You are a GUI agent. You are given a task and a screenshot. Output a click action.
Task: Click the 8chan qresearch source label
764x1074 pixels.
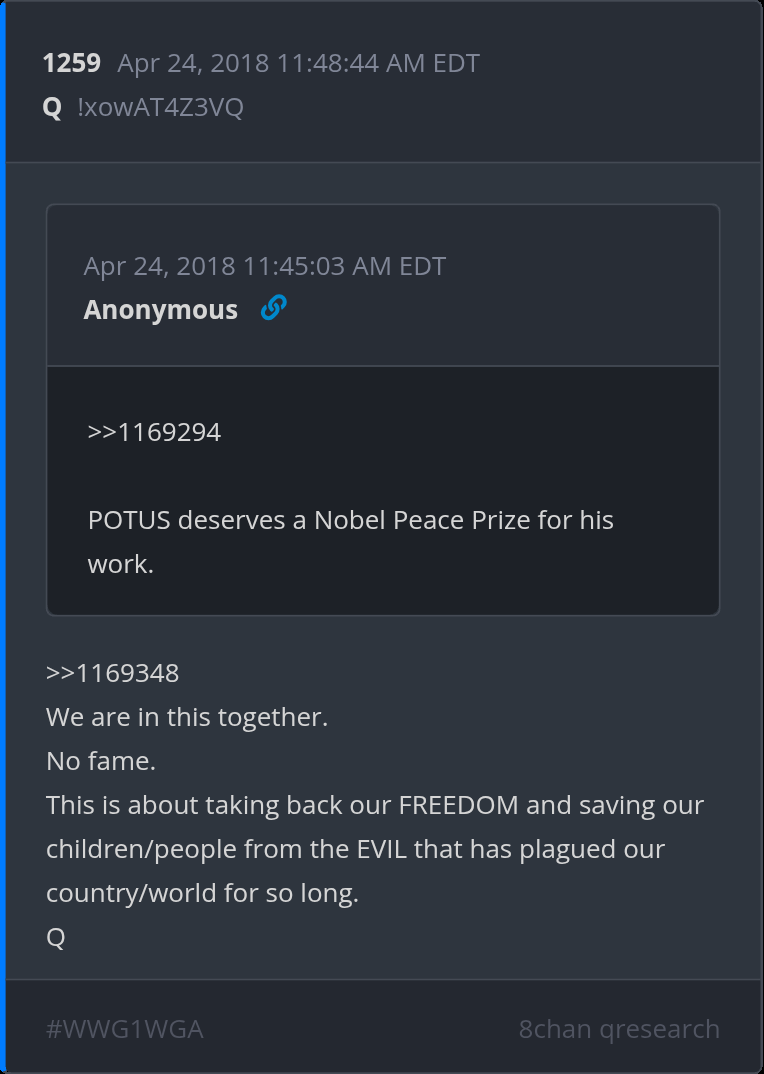(x=619, y=1029)
